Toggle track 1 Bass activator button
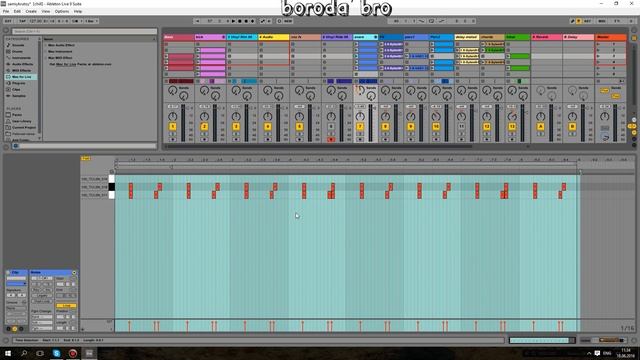This screenshot has width=640, height=360. coord(173,127)
